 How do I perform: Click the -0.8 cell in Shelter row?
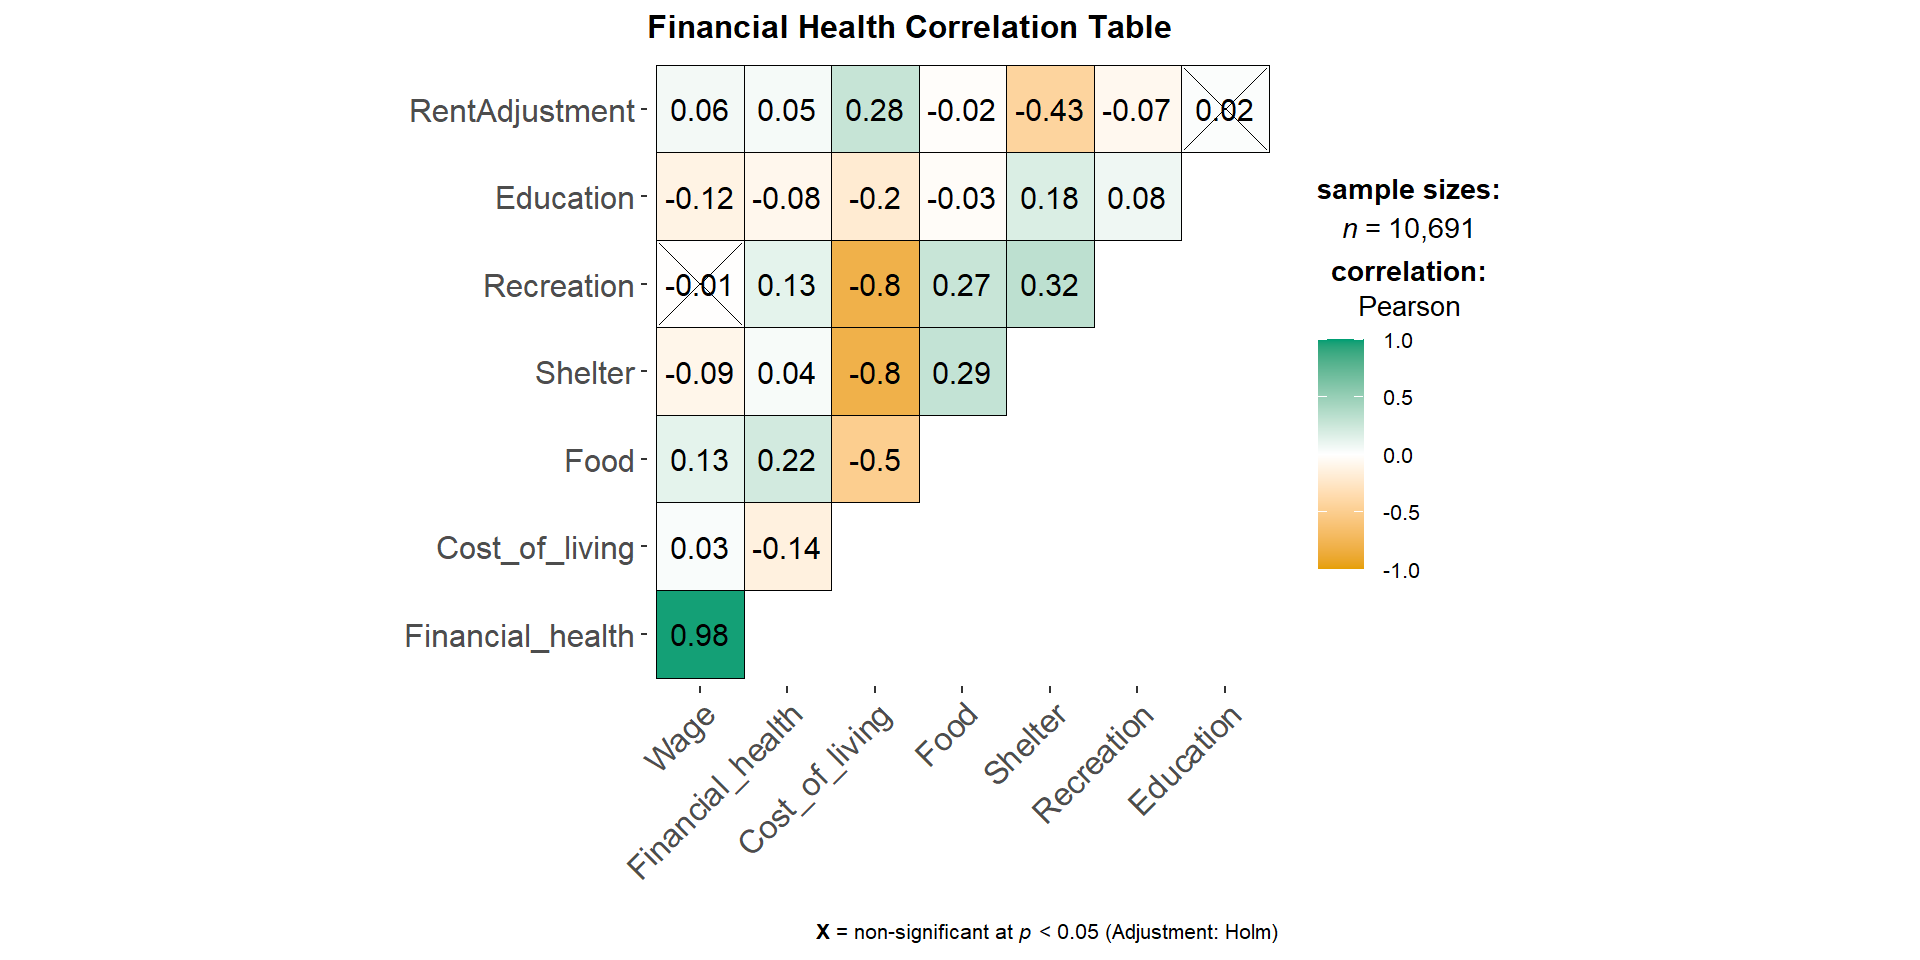point(874,373)
